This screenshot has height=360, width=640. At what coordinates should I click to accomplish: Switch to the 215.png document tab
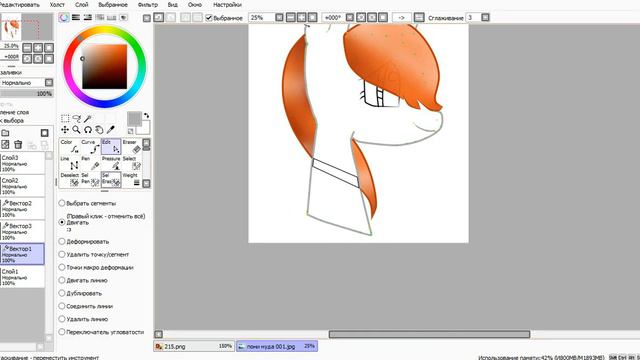tap(194, 346)
